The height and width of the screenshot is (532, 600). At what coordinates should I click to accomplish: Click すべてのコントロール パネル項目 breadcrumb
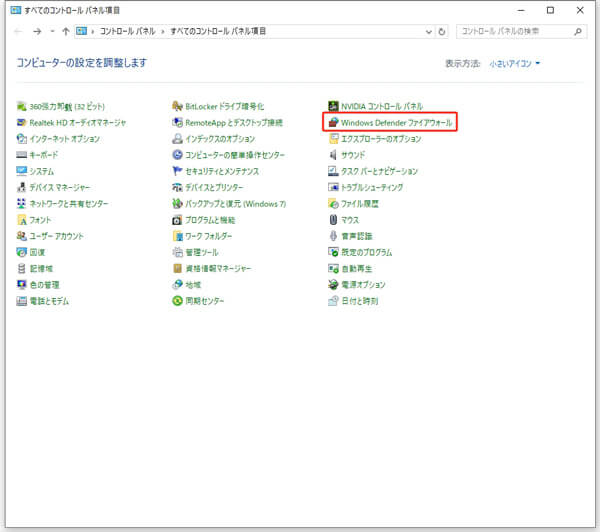218,31
